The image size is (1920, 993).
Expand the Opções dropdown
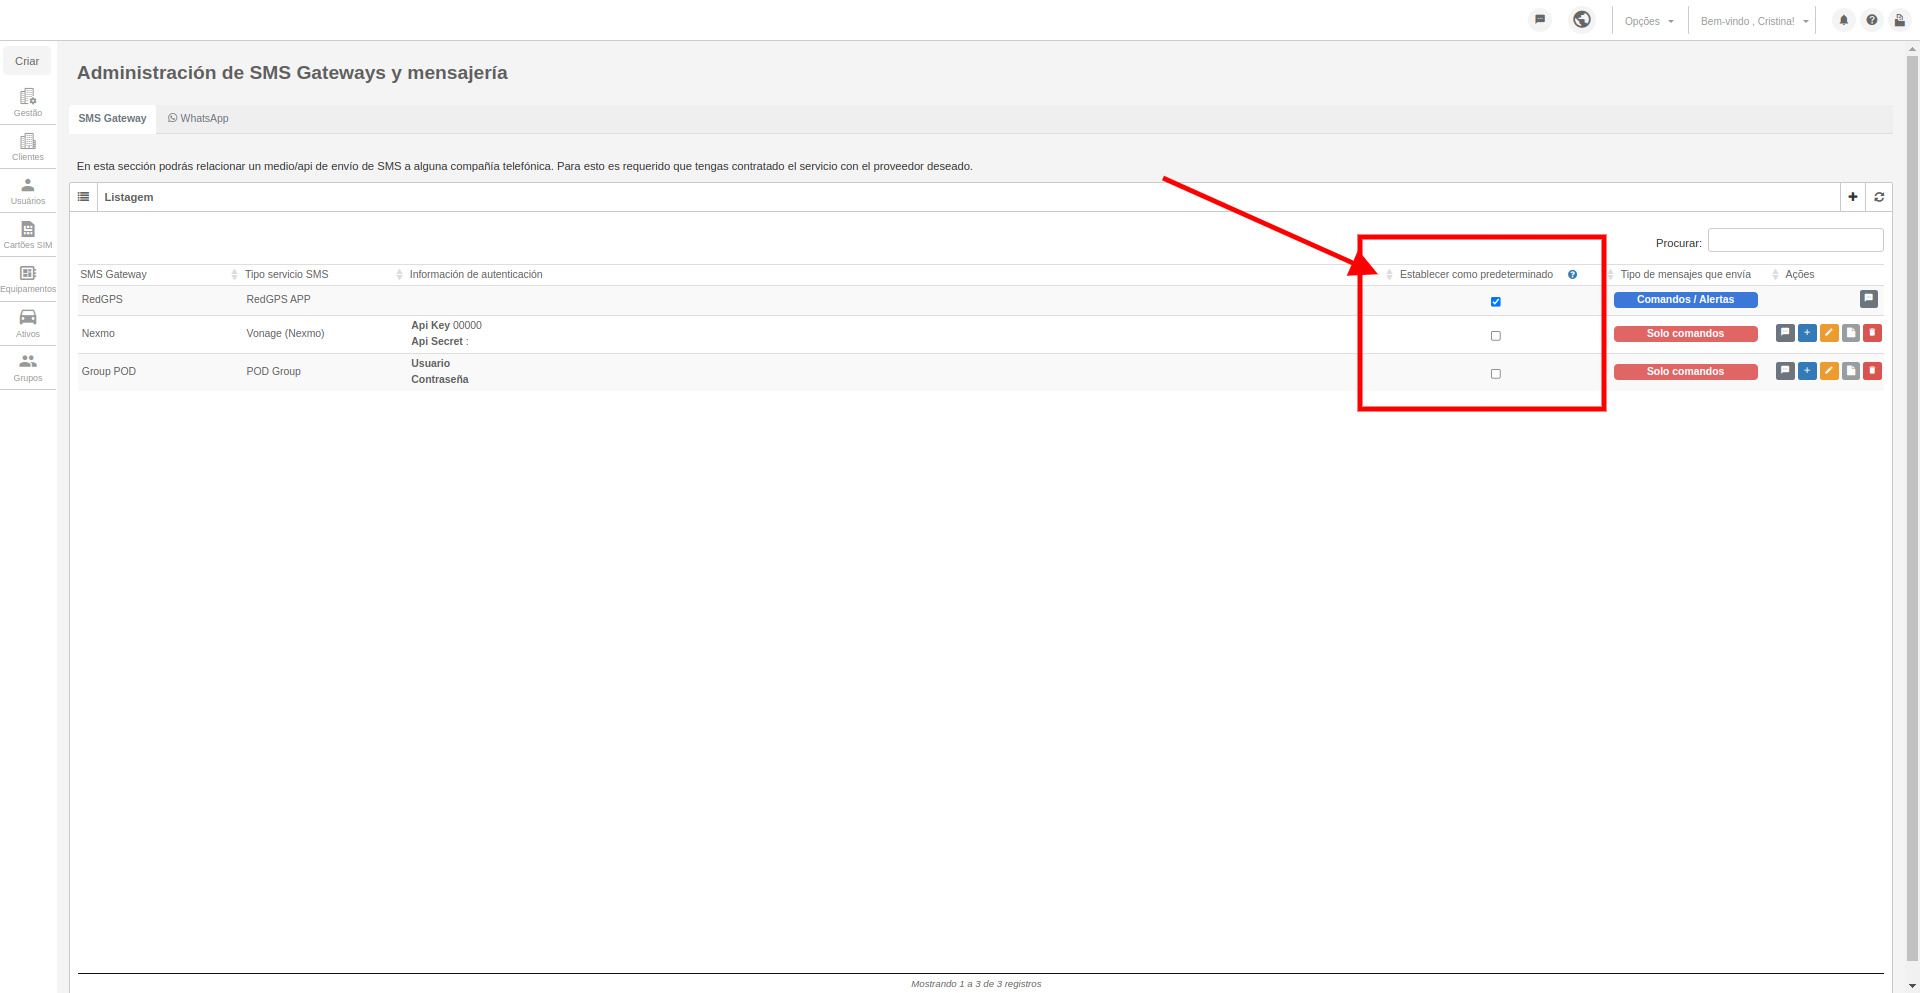click(1649, 21)
